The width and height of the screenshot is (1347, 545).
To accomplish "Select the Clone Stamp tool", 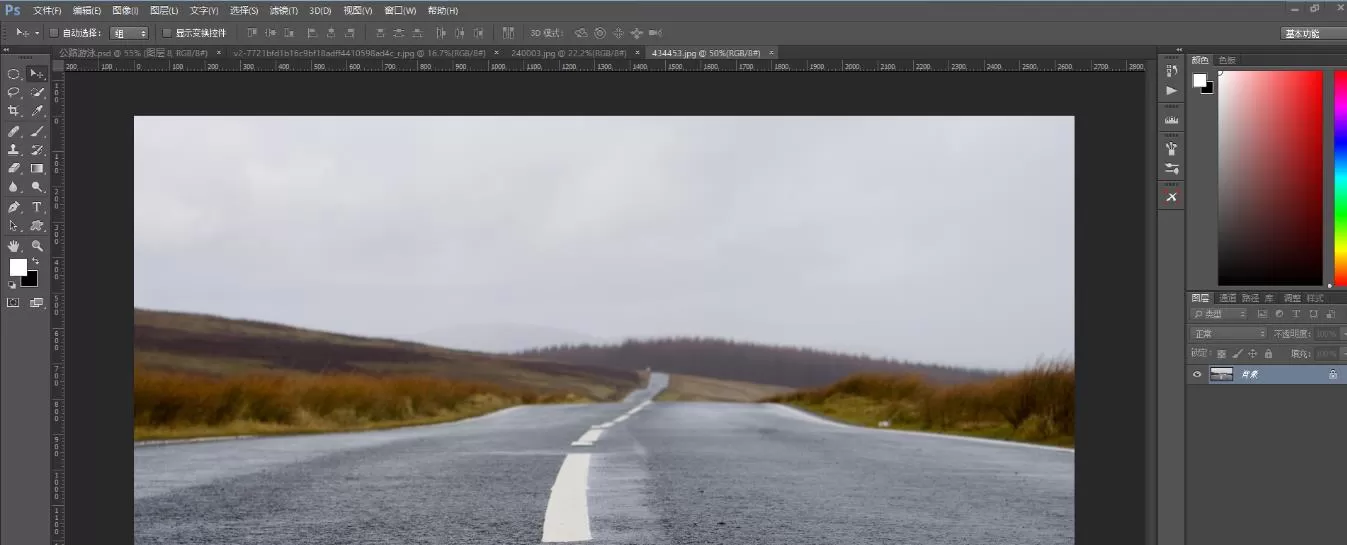I will click(14, 149).
